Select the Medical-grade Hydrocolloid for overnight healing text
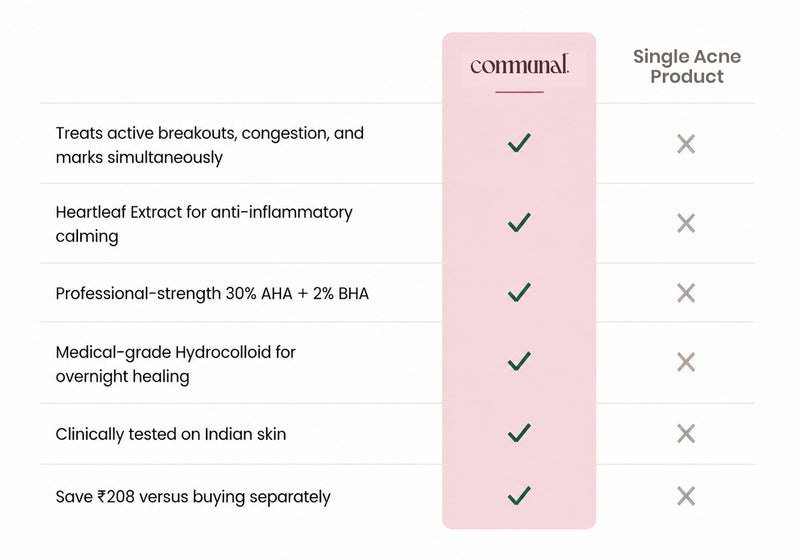The height and width of the screenshot is (560, 800). [x=176, y=364]
